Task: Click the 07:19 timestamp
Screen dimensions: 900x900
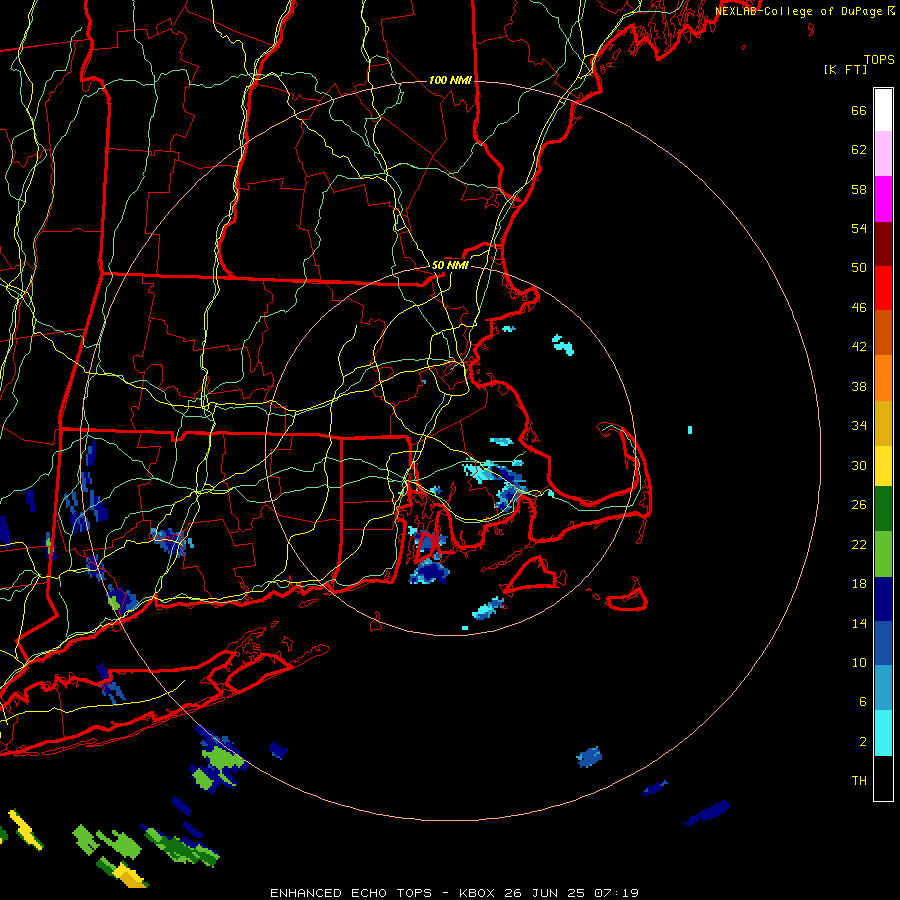Action: point(616,893)
